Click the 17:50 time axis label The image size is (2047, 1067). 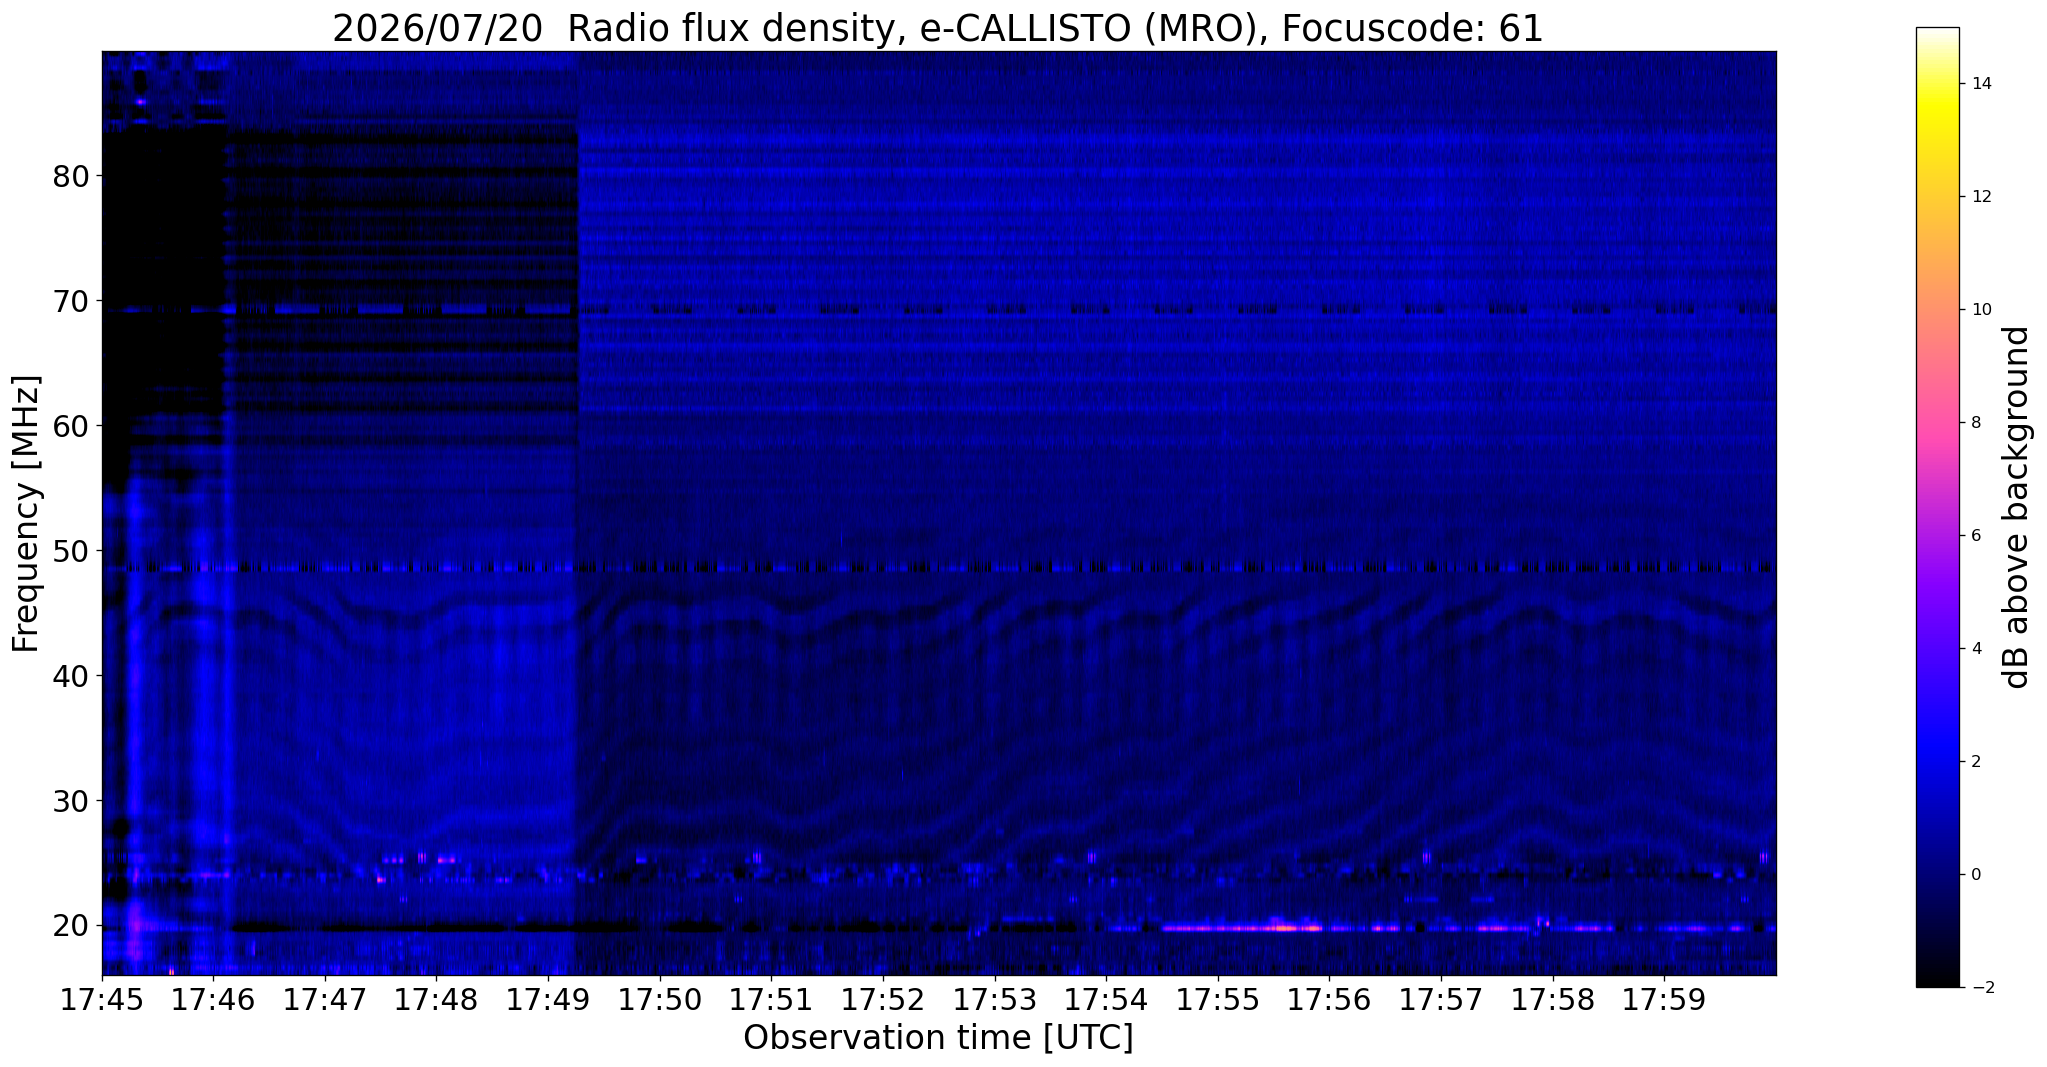660,1000
